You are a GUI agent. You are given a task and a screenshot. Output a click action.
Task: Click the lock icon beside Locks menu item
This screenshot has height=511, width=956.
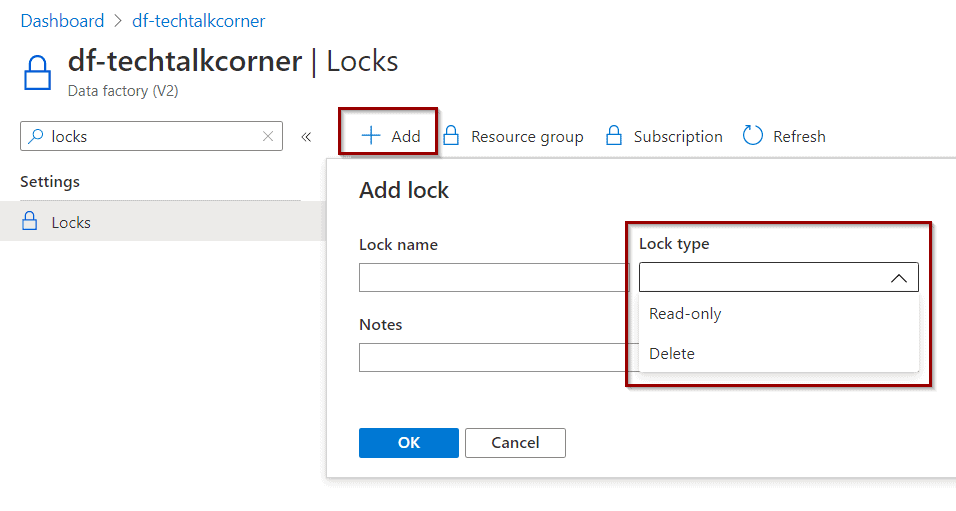coord(30,221)
